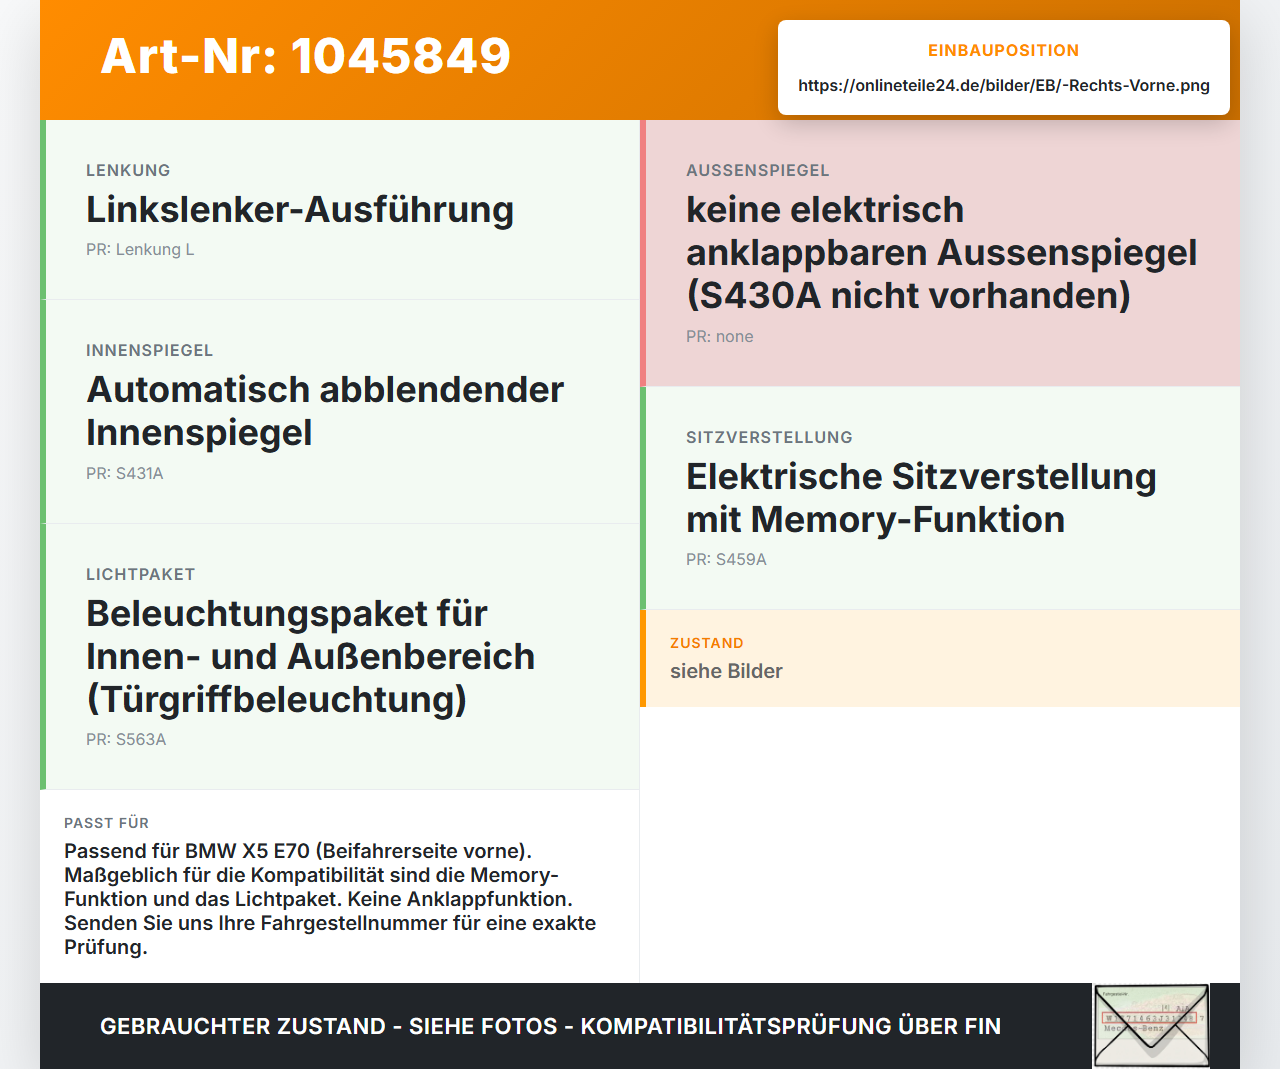
Task: Open the onlineteile24.de Rechts-Vorne.png image URL
Action: [1004, 85]
